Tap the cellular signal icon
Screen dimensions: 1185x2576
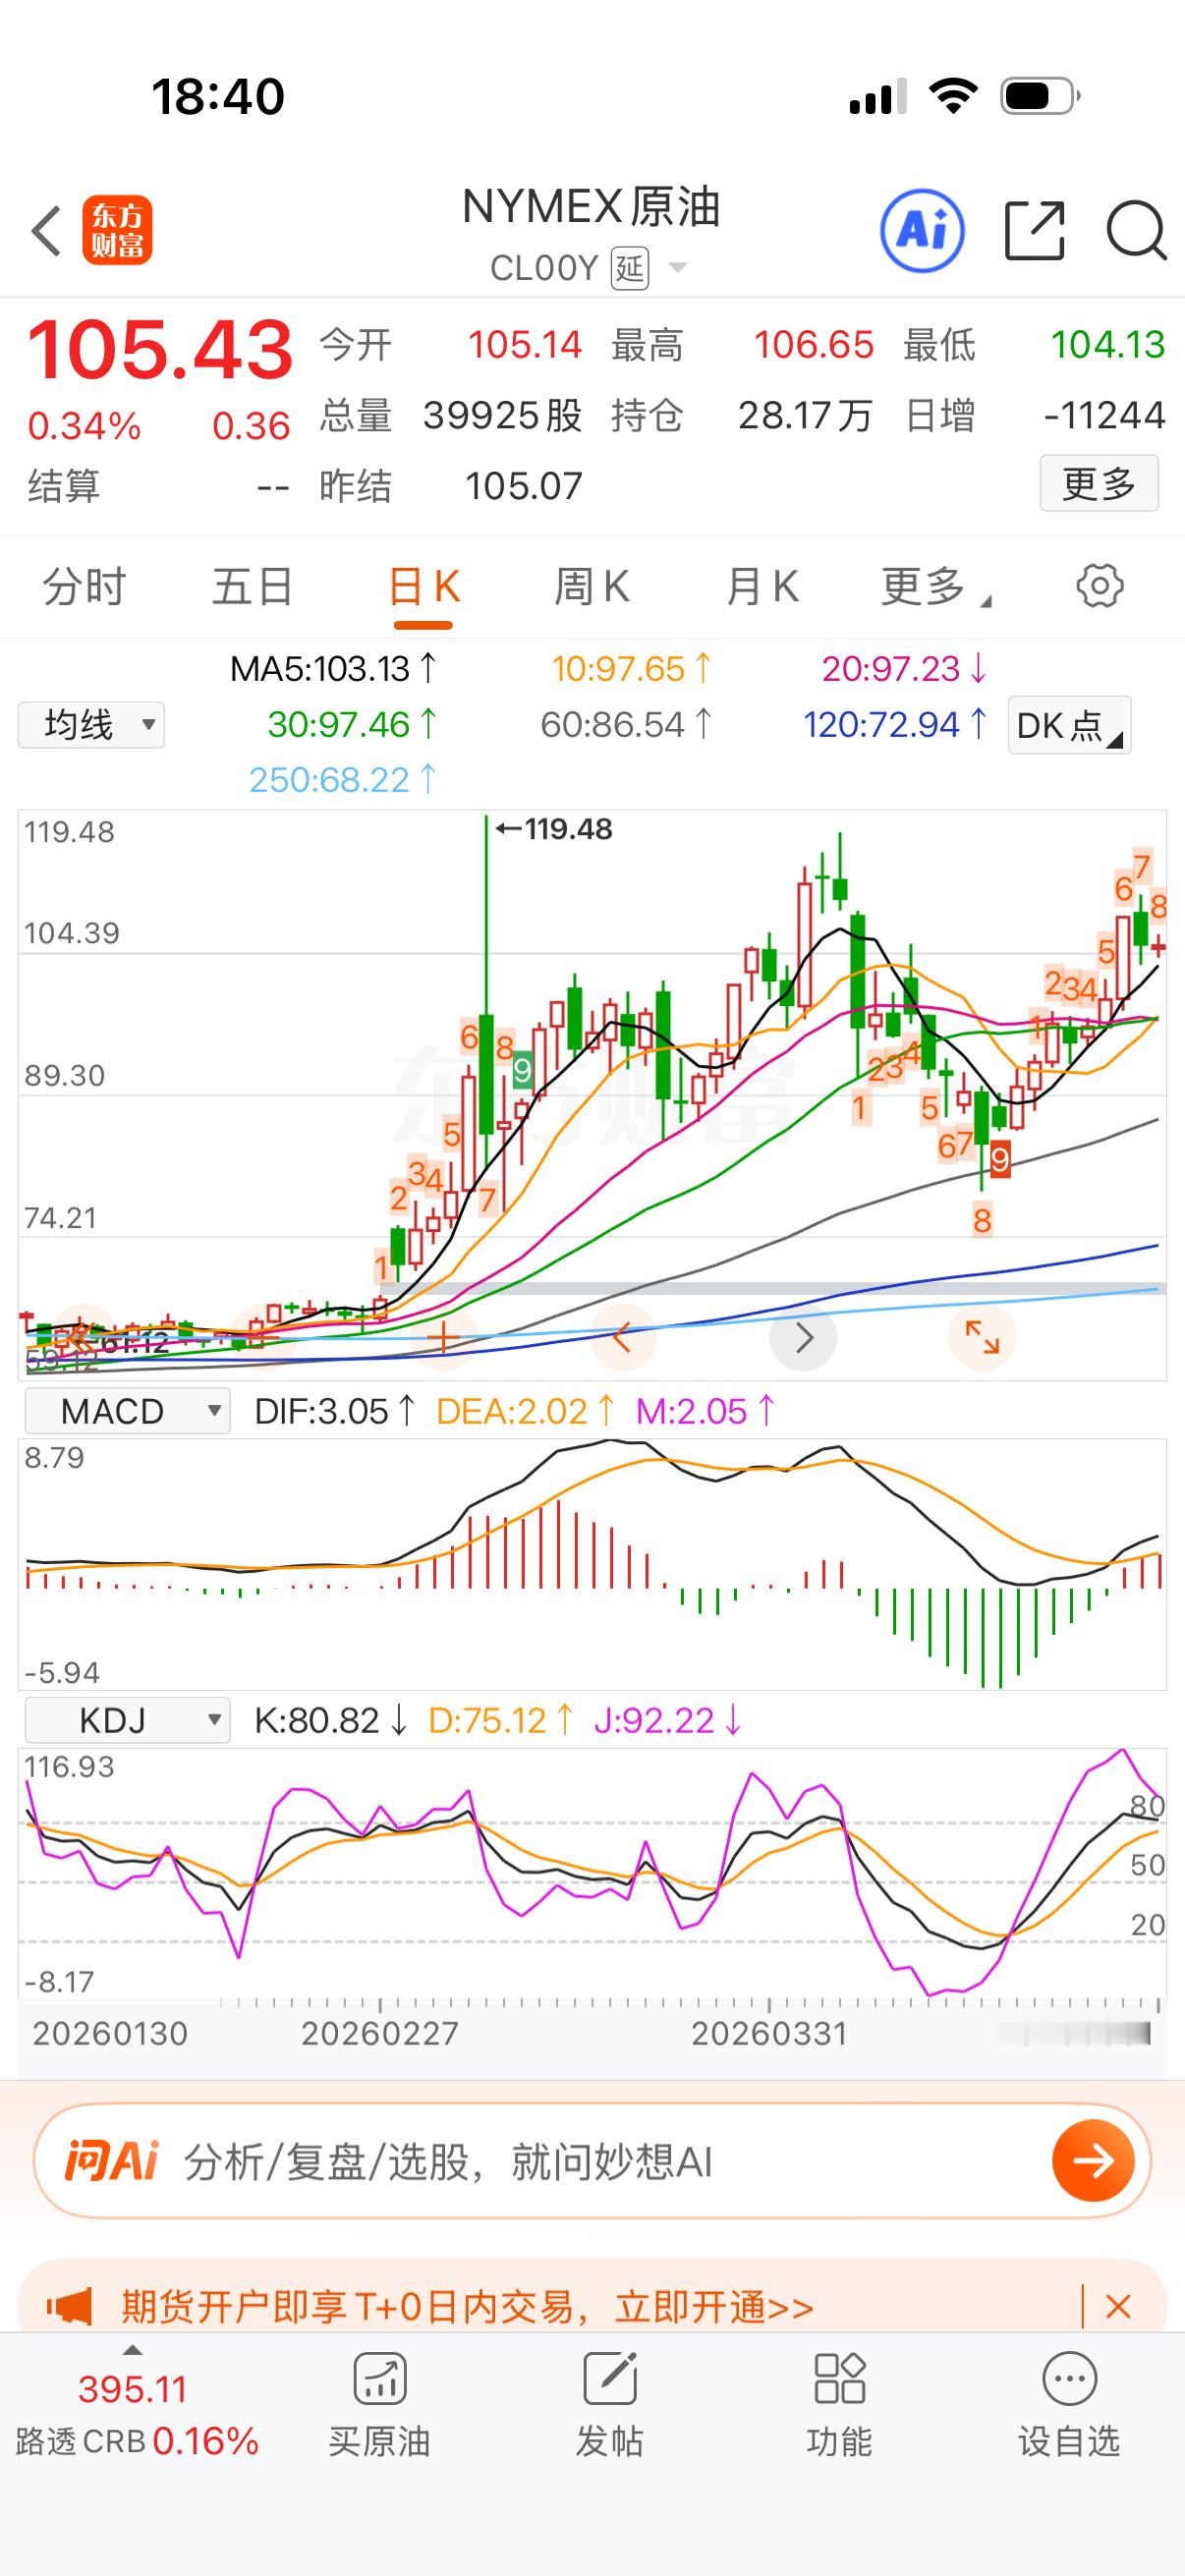click(877, 96)
